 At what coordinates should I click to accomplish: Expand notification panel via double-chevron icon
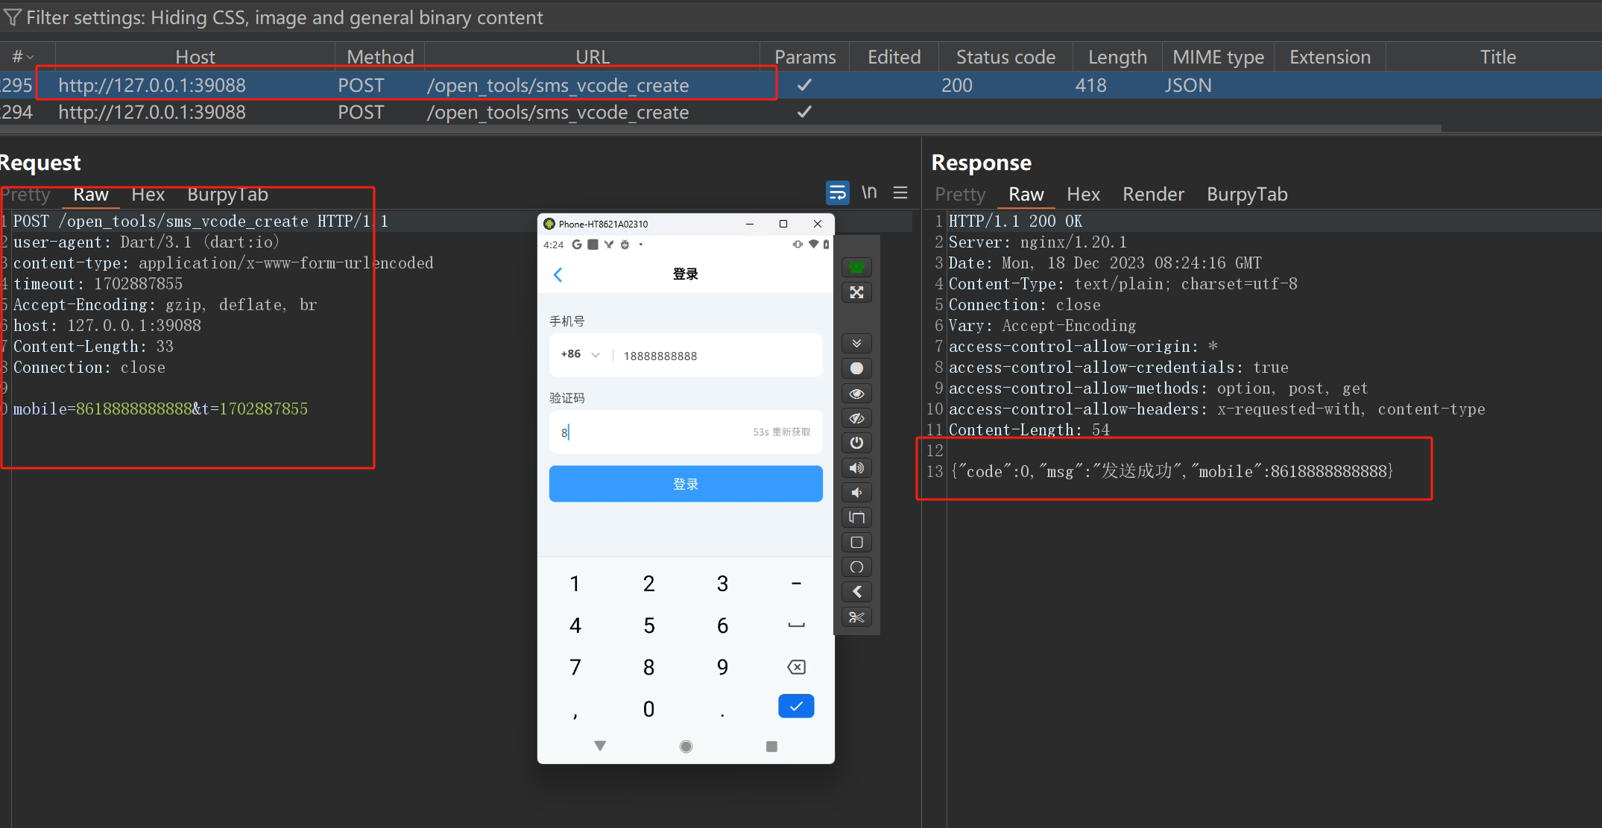click(857, 343)
